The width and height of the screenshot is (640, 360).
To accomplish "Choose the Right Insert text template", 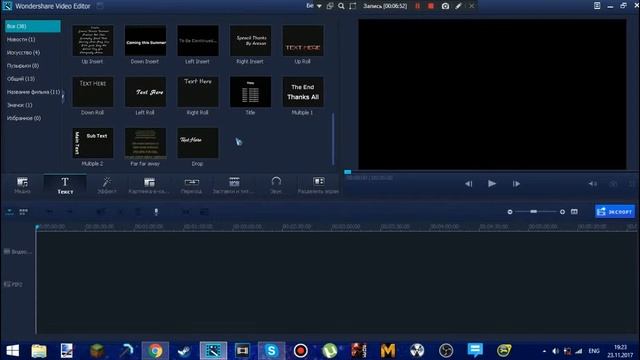I will coord(250,41).
